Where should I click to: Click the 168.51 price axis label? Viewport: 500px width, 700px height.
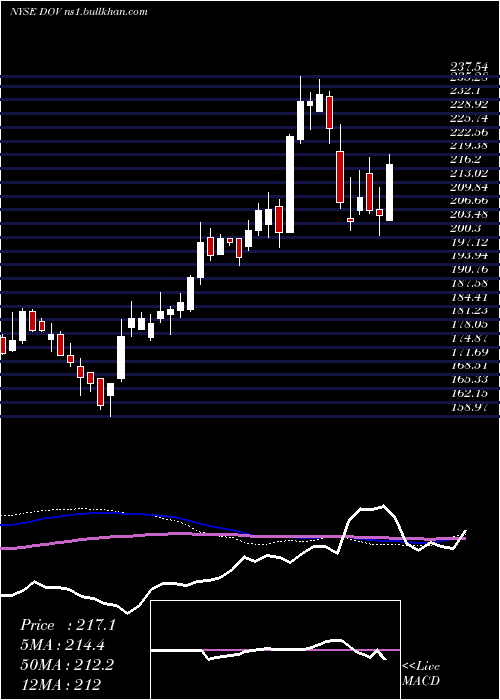468,366
